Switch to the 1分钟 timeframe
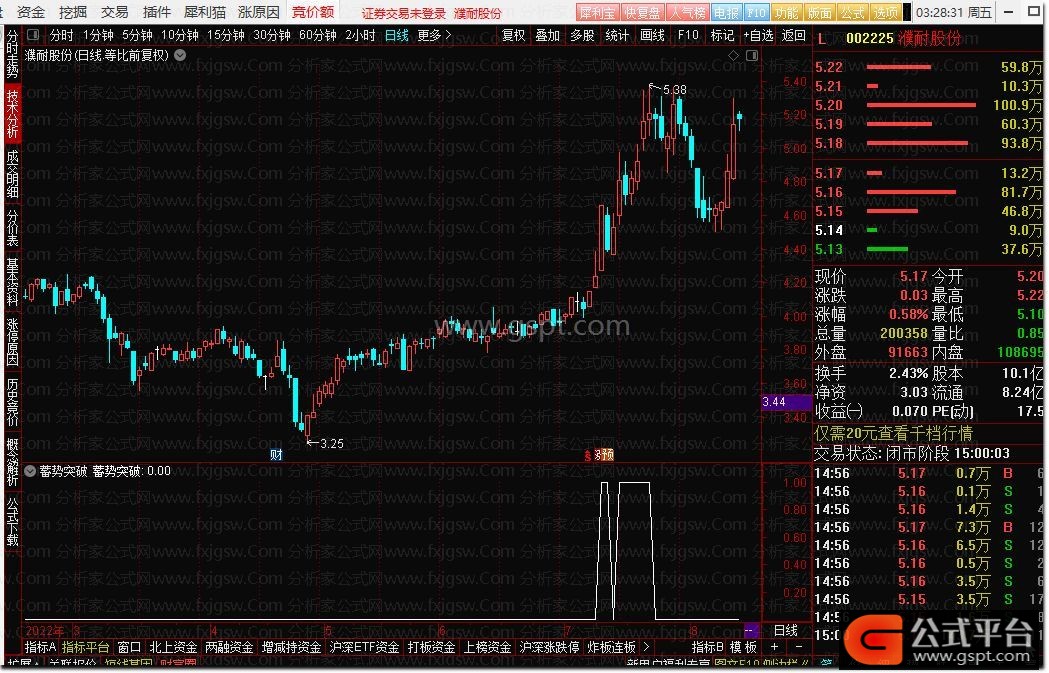Screen dimensions: 1049x673 [98, 35]
